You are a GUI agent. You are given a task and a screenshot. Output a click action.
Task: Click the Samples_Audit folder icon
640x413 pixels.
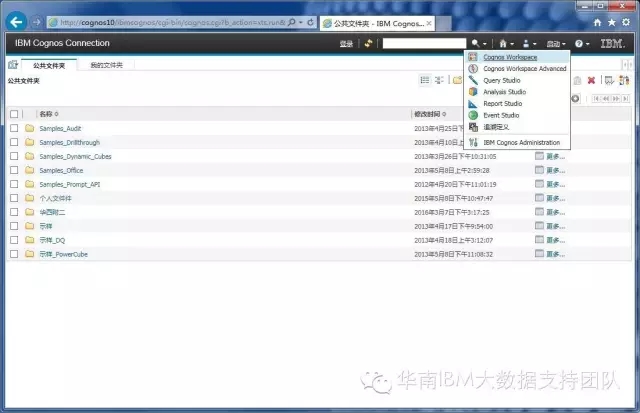[29, 128]
